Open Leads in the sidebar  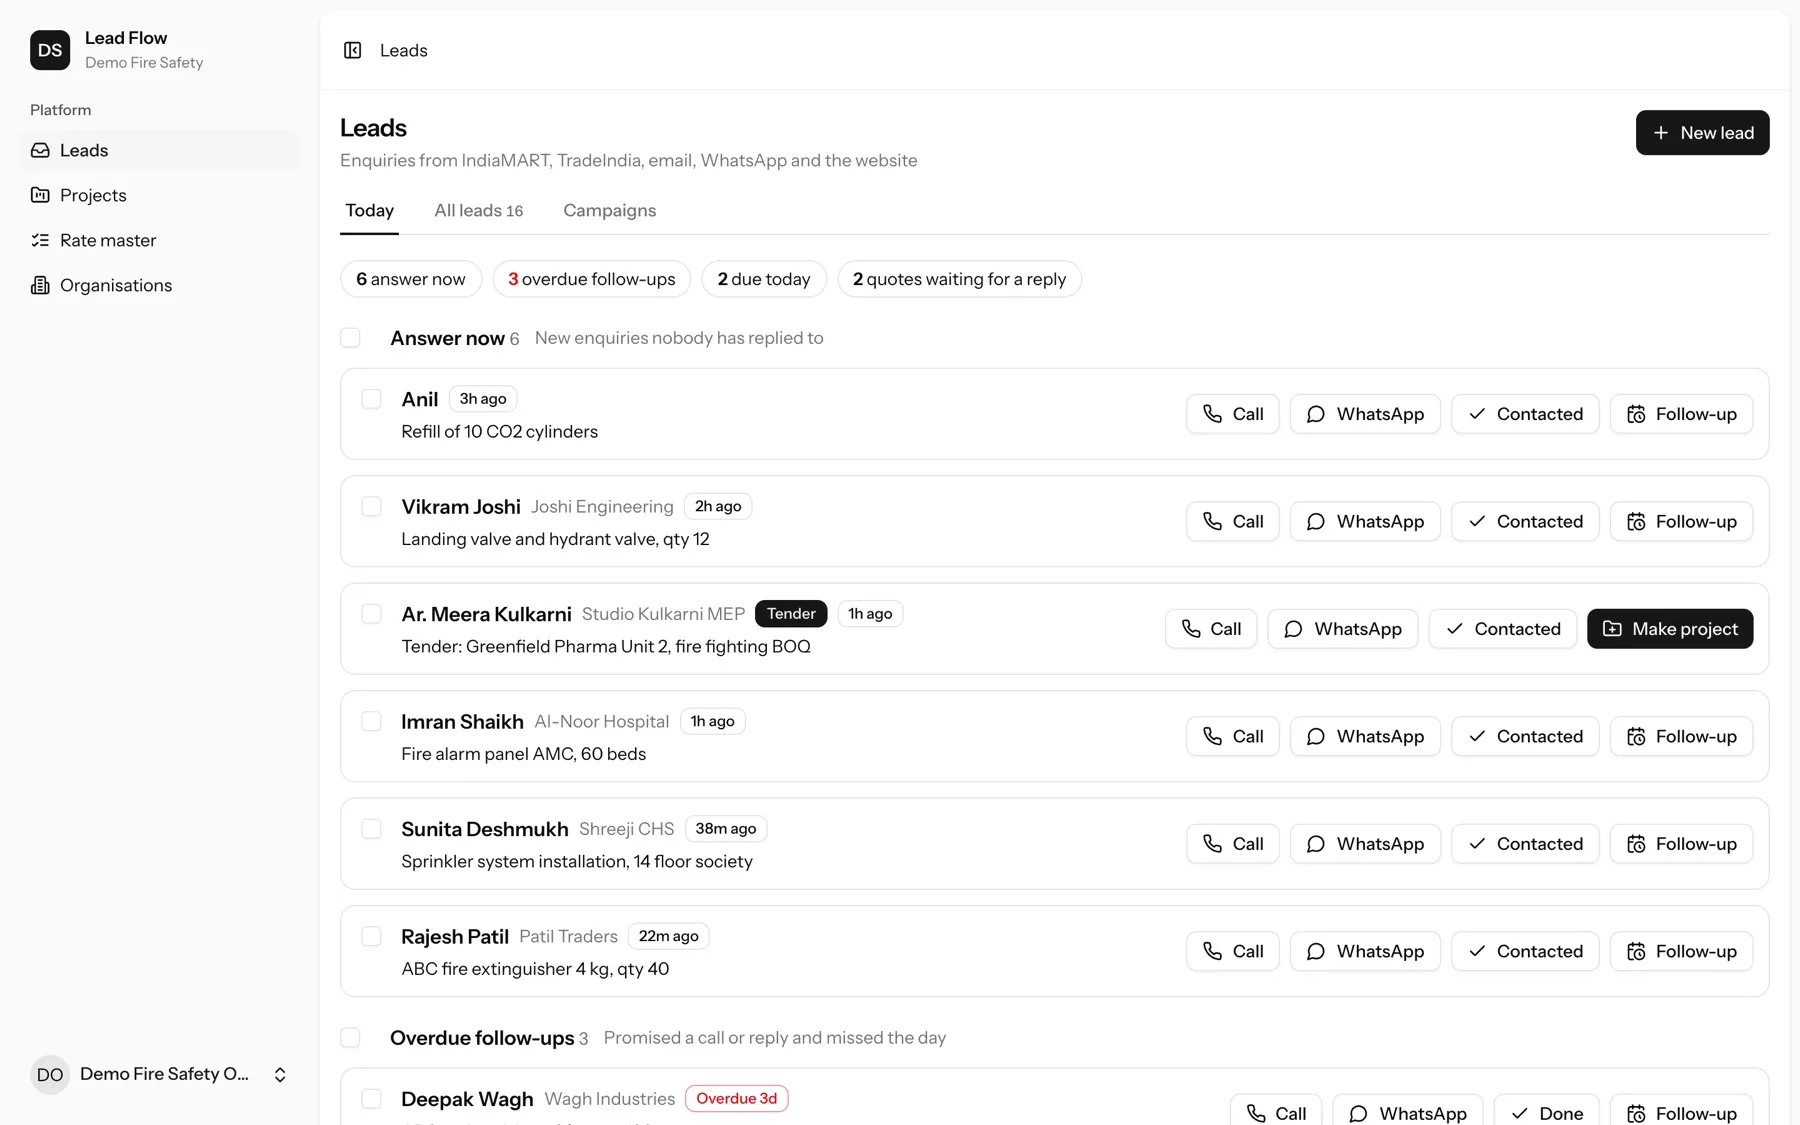[x=160, y=150]
